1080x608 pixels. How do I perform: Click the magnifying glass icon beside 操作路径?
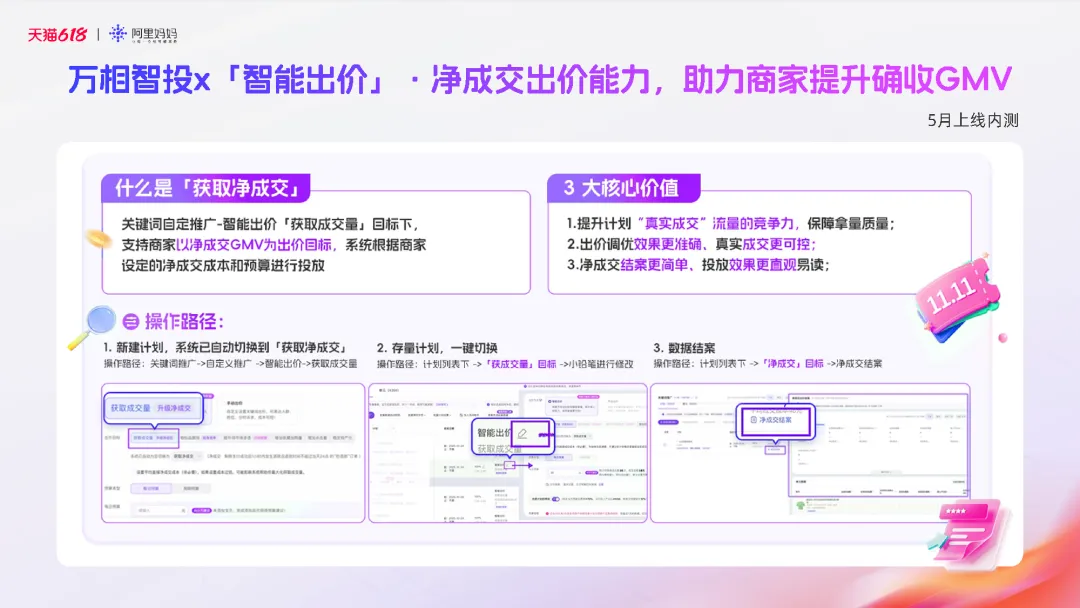tap(92, 327)
